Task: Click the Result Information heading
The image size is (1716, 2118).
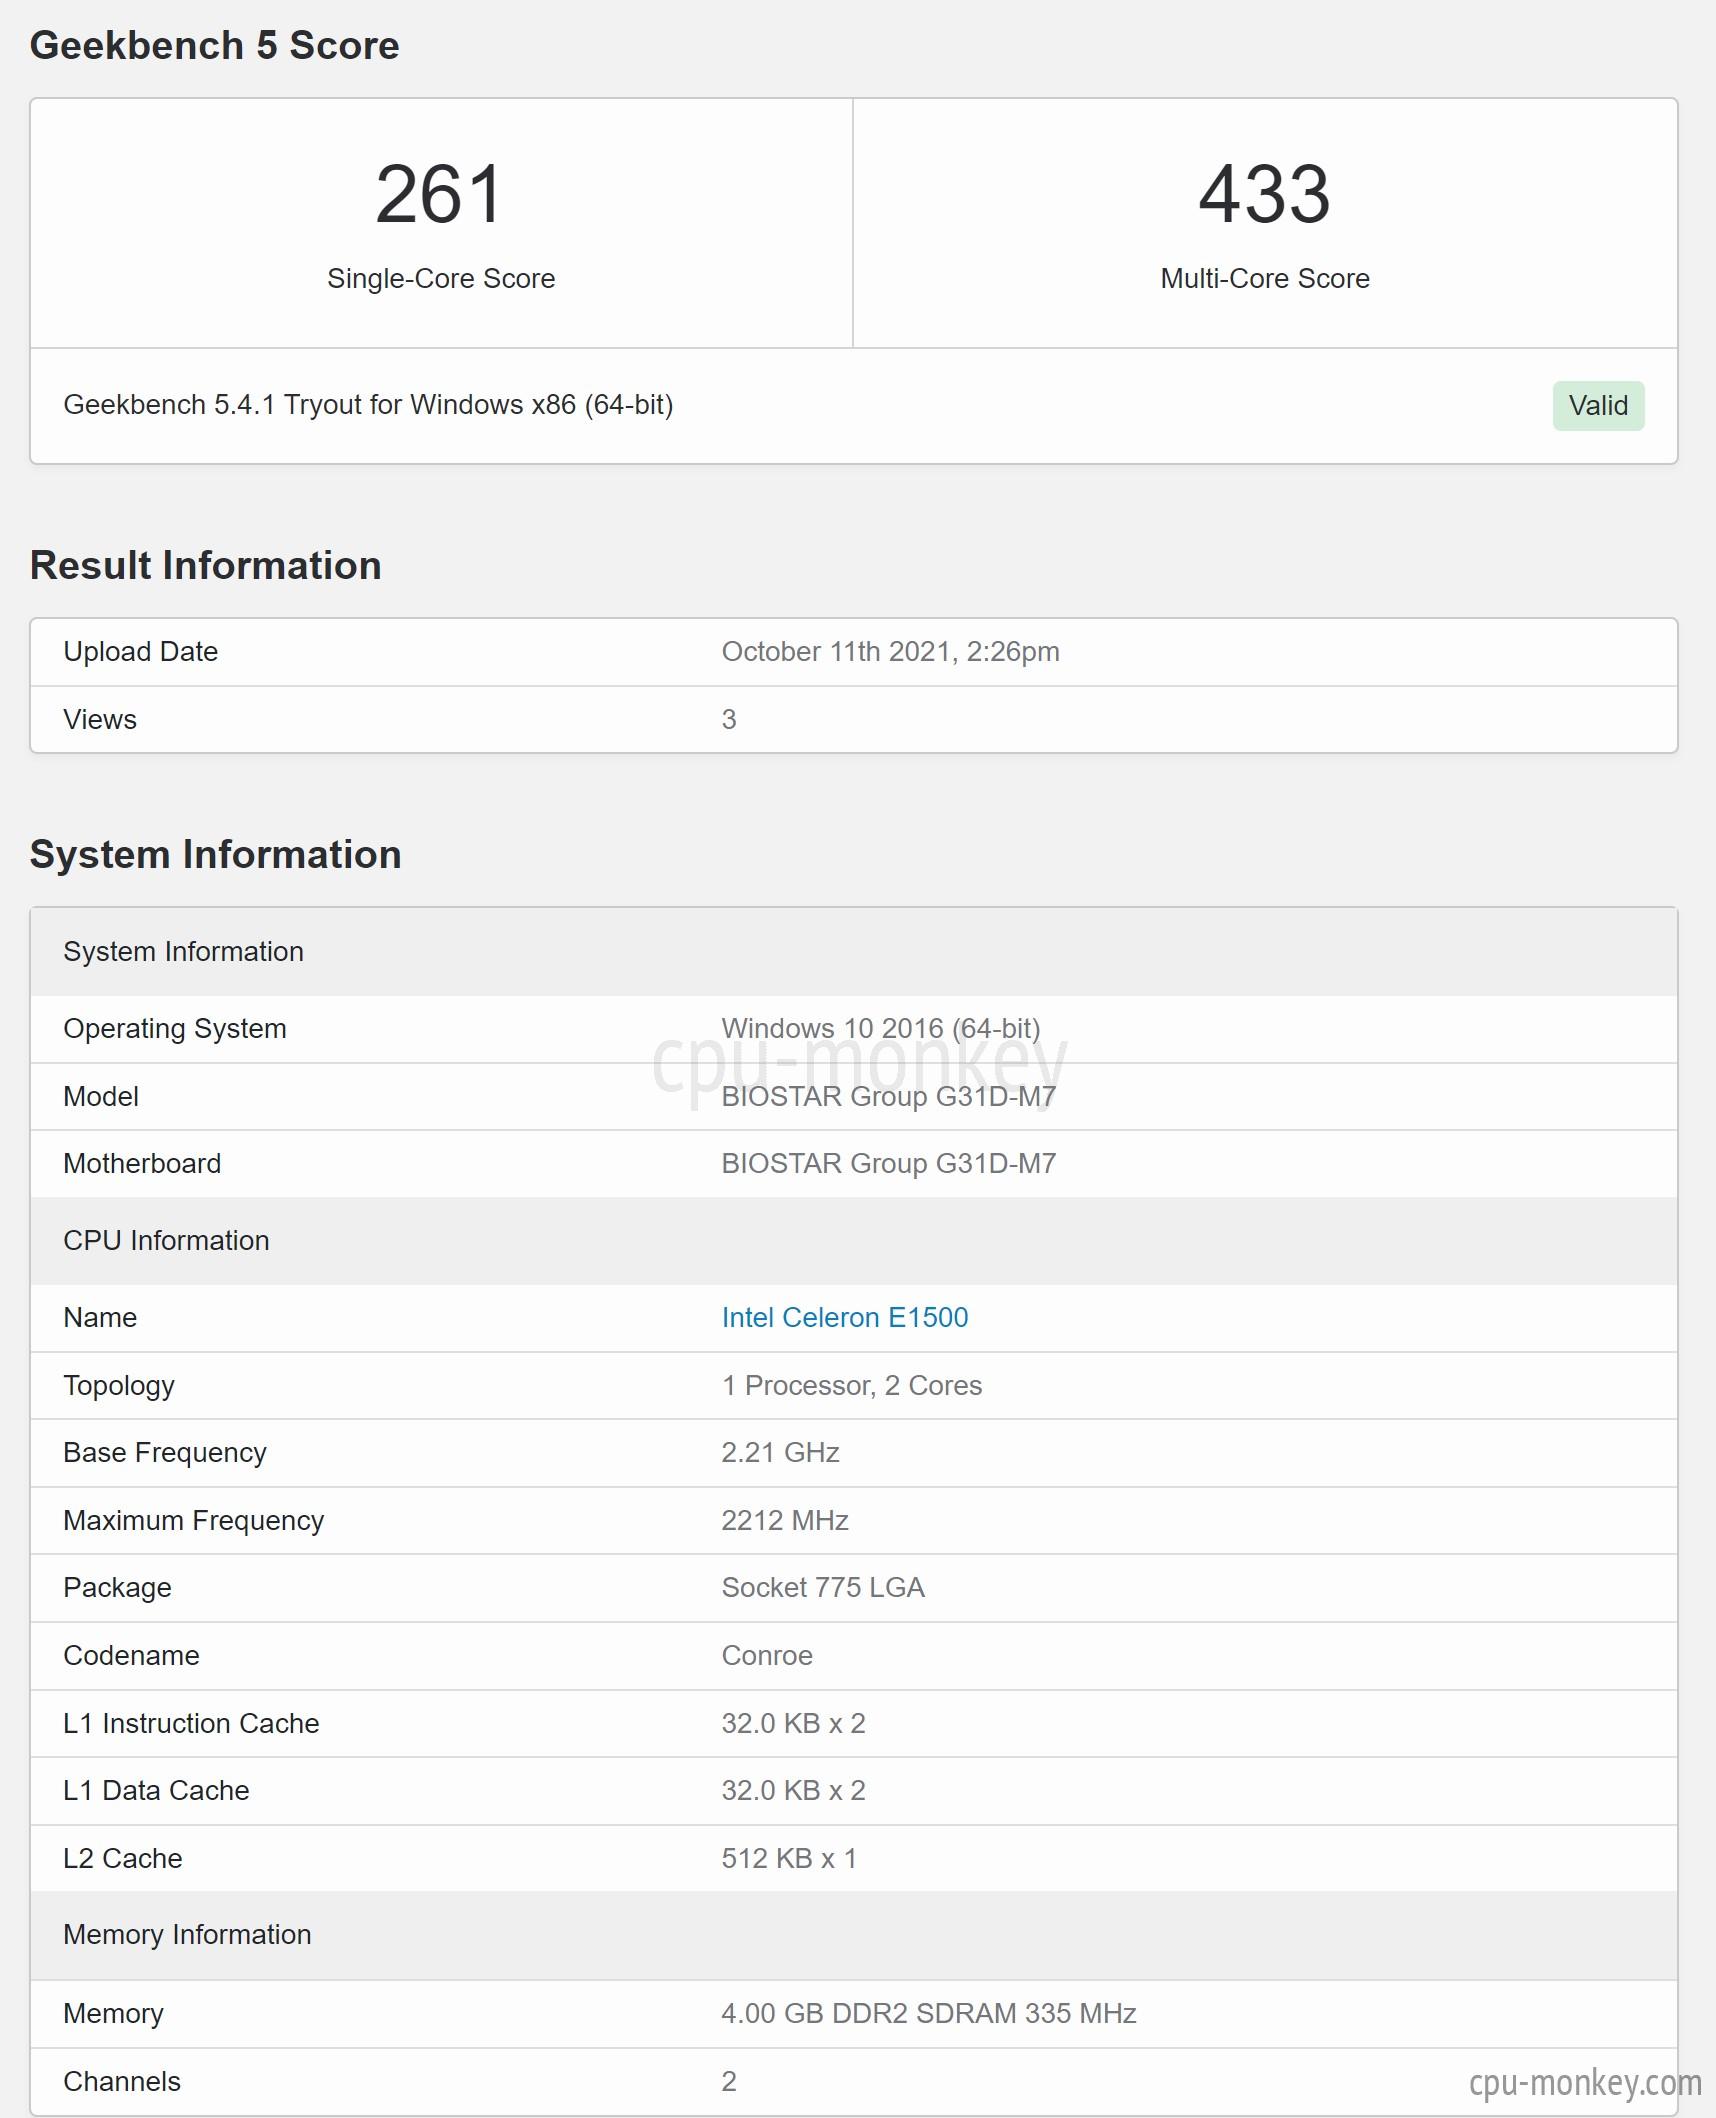Action: [x=205, y=565]
